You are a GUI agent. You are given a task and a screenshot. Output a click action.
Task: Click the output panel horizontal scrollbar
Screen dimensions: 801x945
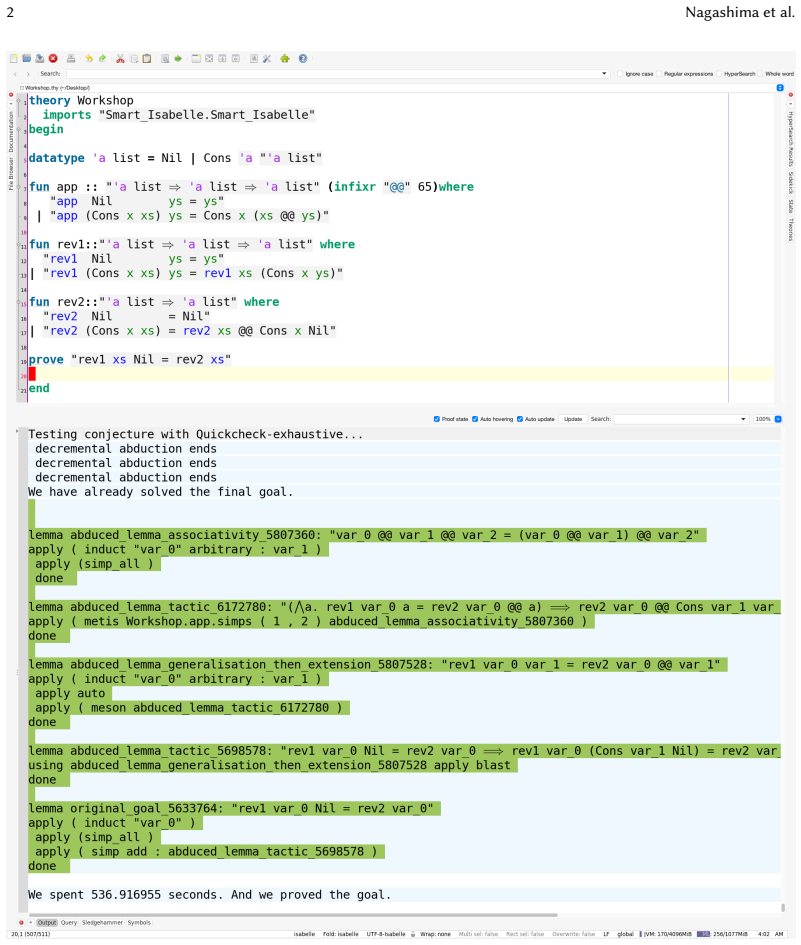click(x=292, y=915)
